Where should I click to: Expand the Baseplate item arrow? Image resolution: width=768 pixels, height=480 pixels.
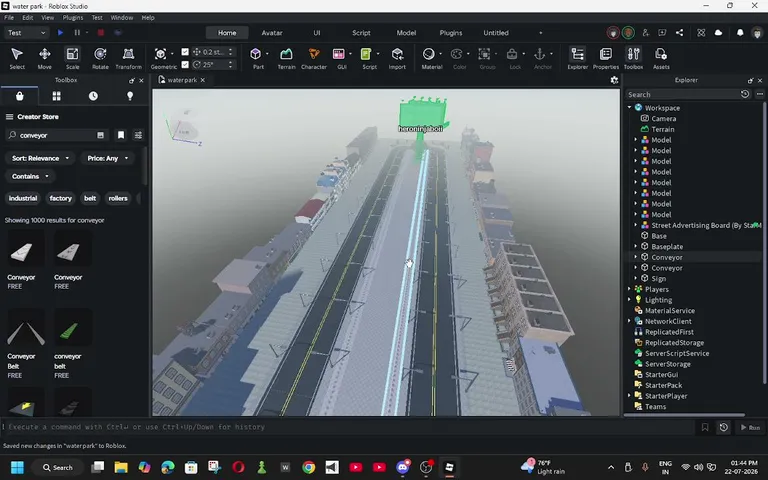pyautogui.click(x=636, y=246)
